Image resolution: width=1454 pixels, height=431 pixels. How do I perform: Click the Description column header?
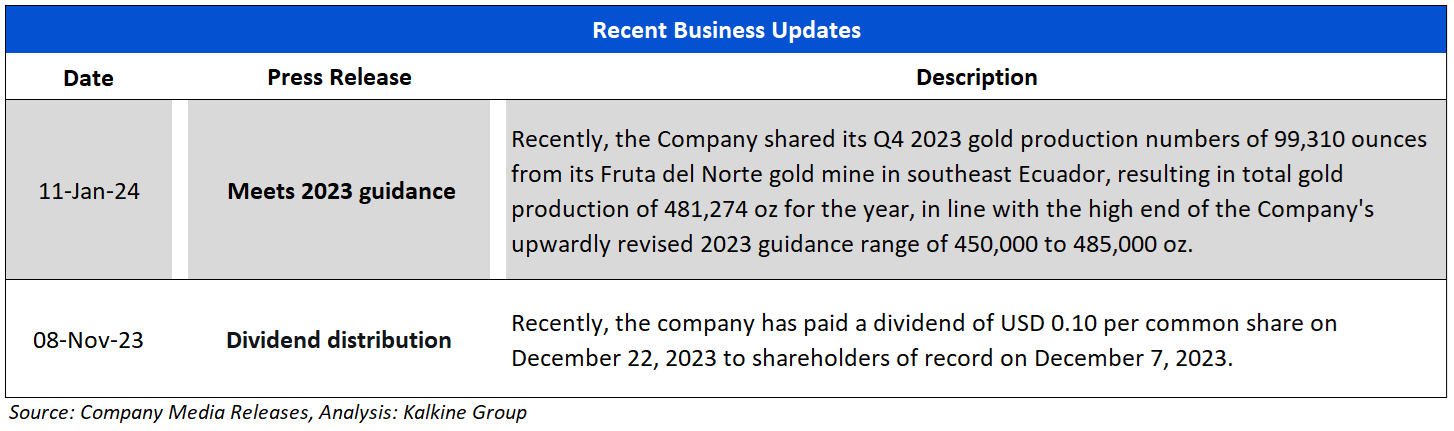tap(976, 77)
